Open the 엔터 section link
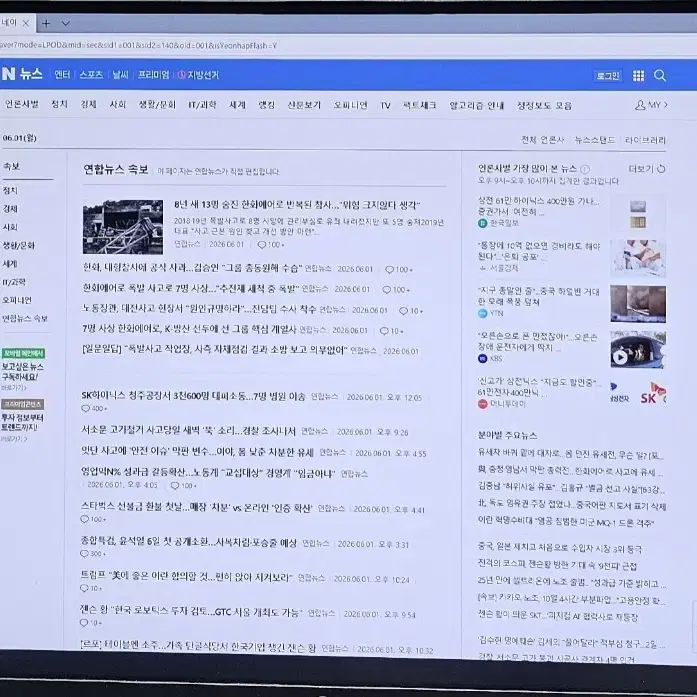Viewport: 697px width, 697px height. coord(62,74)
